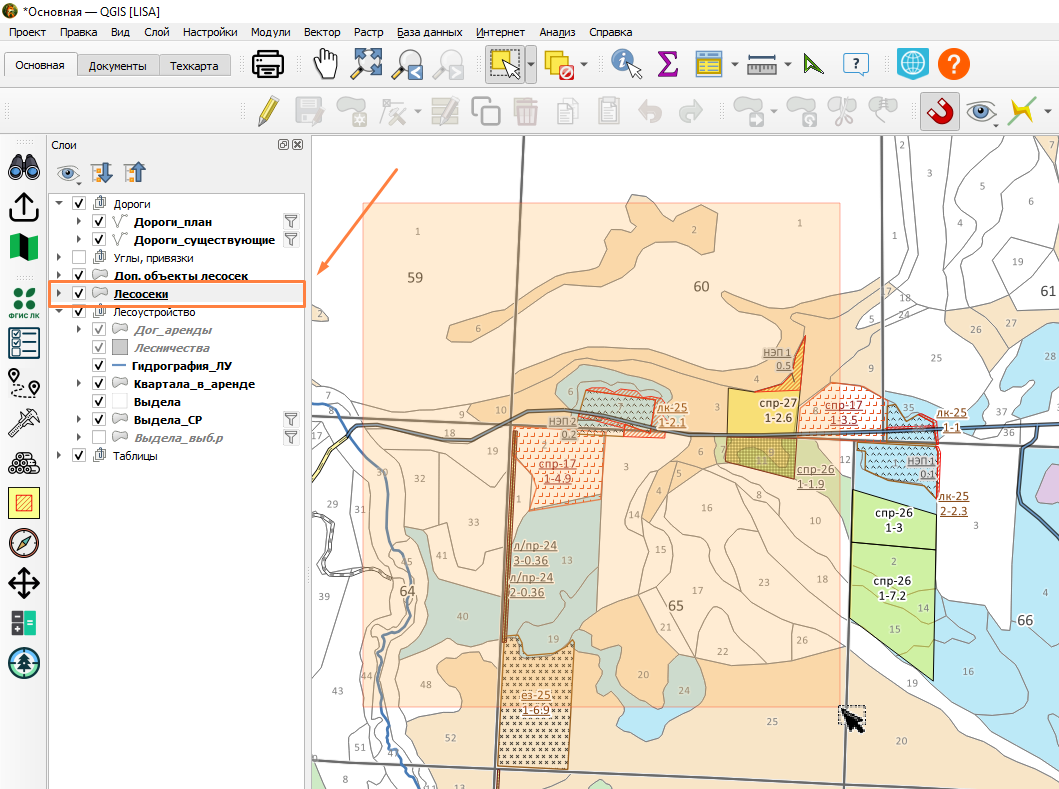Activate the Identify Features info tool
Image resolution: width=1059 pixels, height=789 pixels.
coord(626,65)
